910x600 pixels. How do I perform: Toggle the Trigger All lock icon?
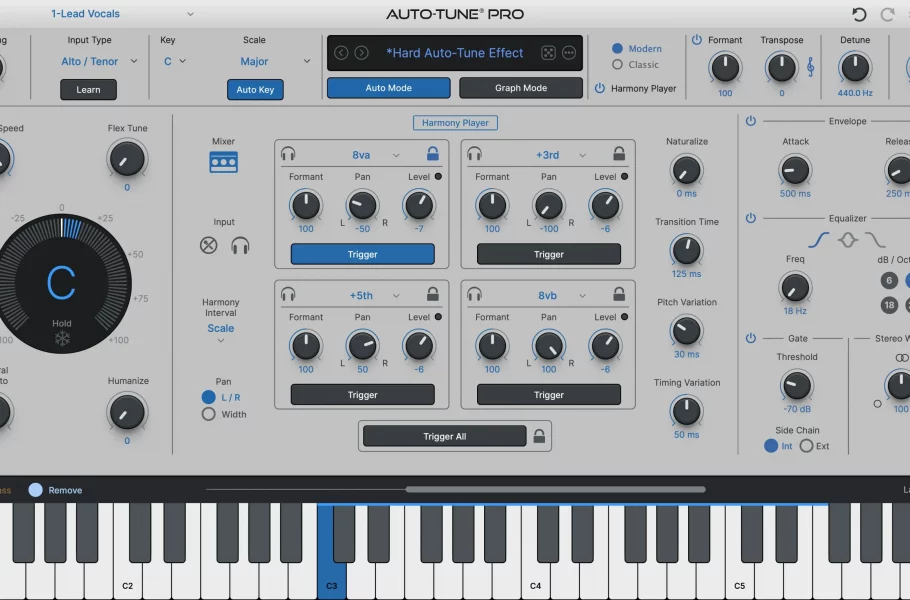tap(539, 436)
